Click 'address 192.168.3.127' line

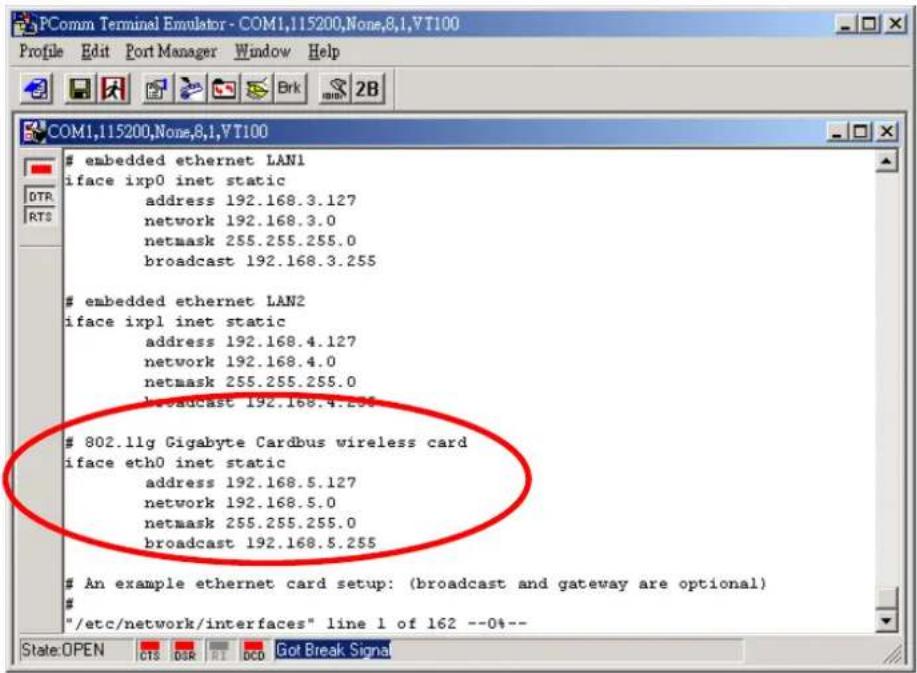point(250,201)
